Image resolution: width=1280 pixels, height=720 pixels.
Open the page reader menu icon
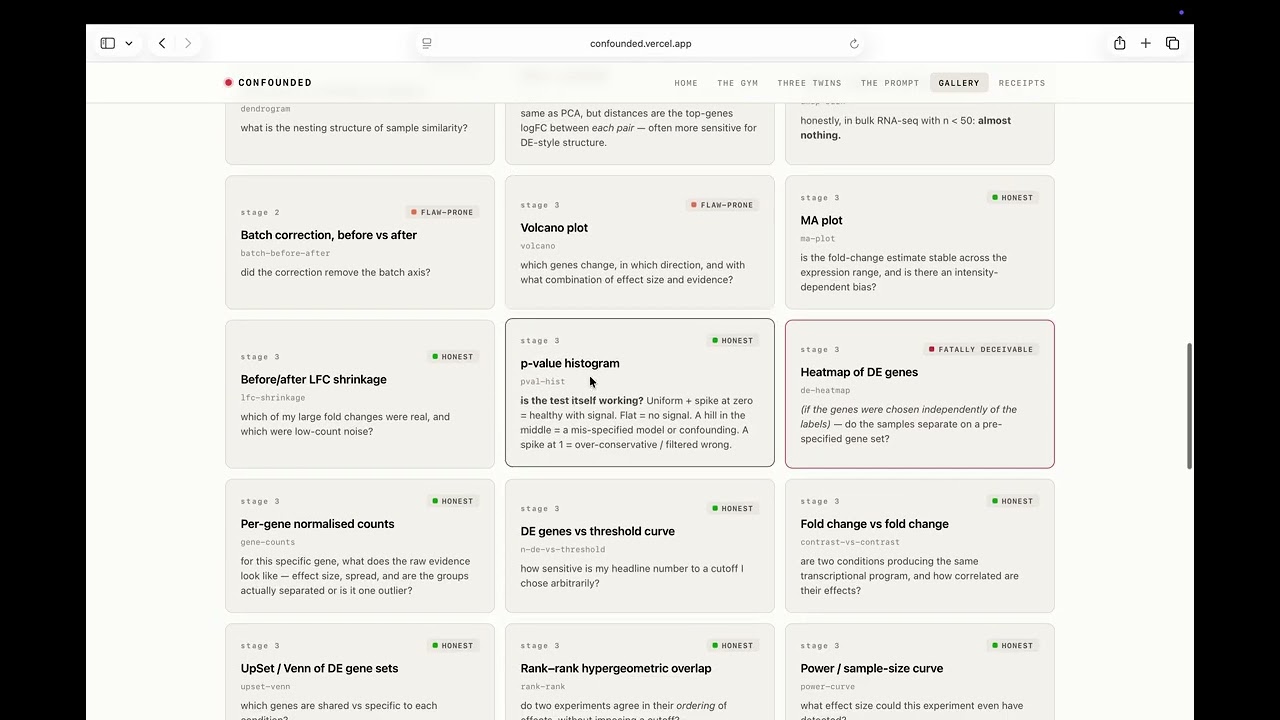(x=427, y=43)
